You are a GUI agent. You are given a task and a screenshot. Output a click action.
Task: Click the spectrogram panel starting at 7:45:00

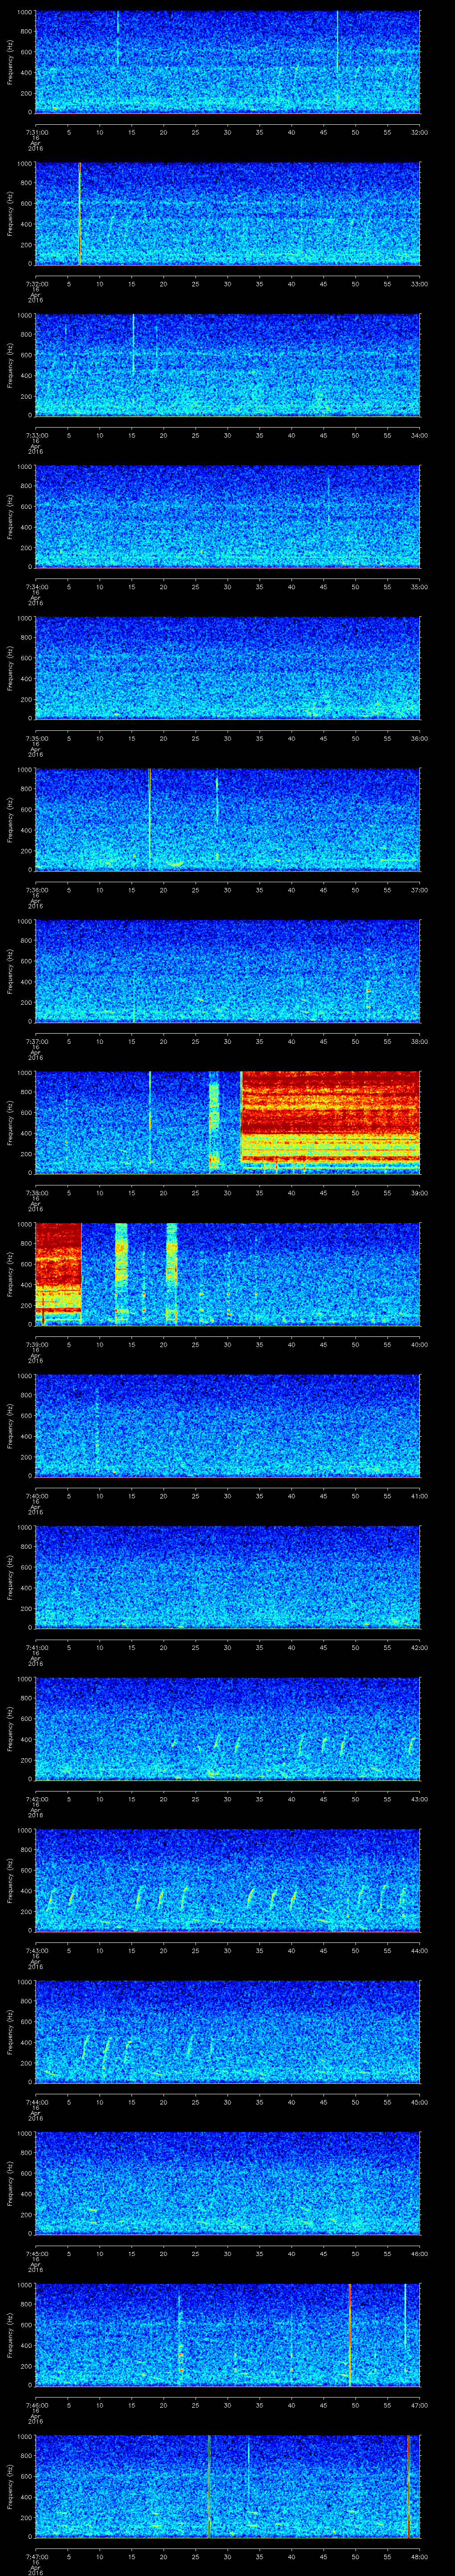[227, 2183]
